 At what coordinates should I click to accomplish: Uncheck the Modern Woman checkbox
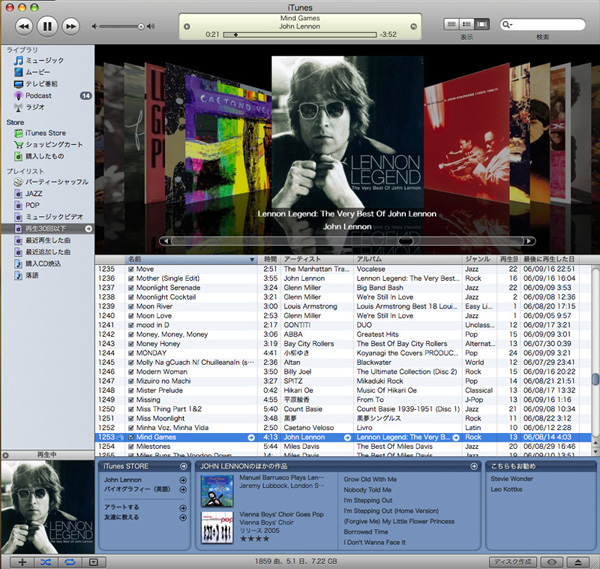[131, 372]
